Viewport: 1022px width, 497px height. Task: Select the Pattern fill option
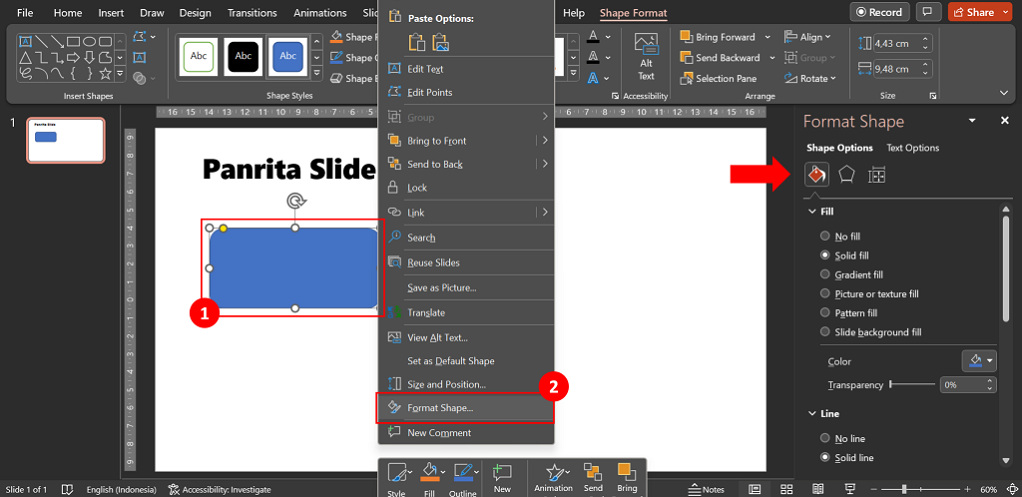point(849,313)
